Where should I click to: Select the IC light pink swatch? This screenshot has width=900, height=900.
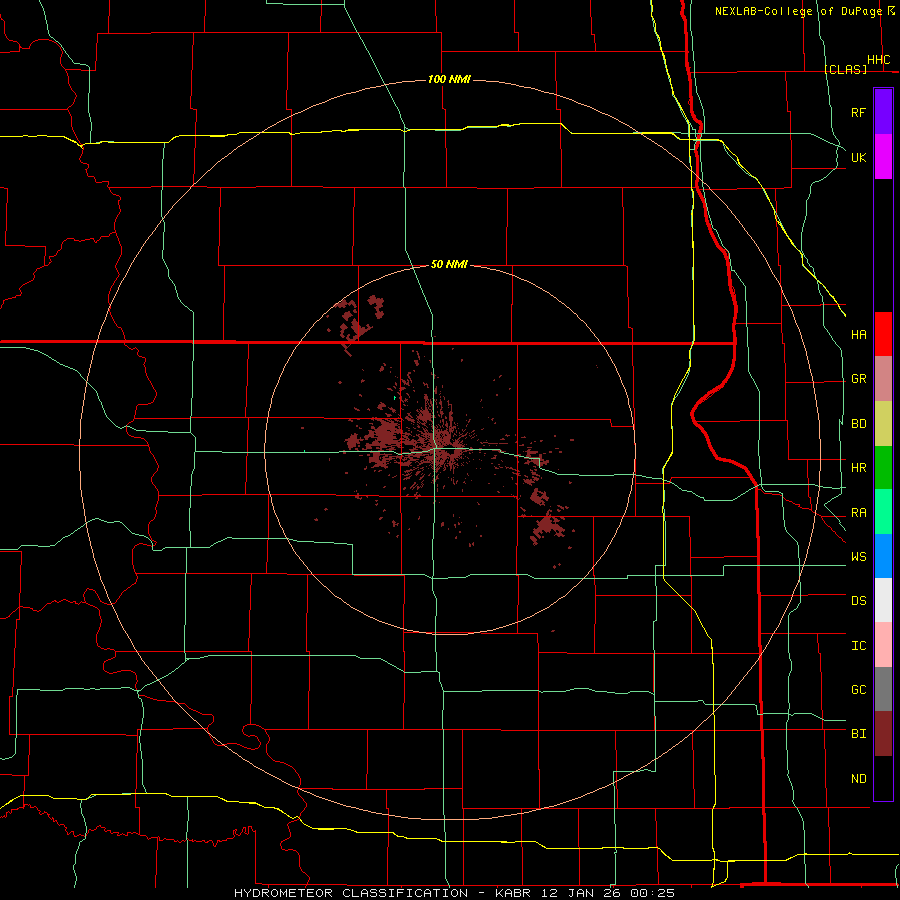click(x=883, y=645)
